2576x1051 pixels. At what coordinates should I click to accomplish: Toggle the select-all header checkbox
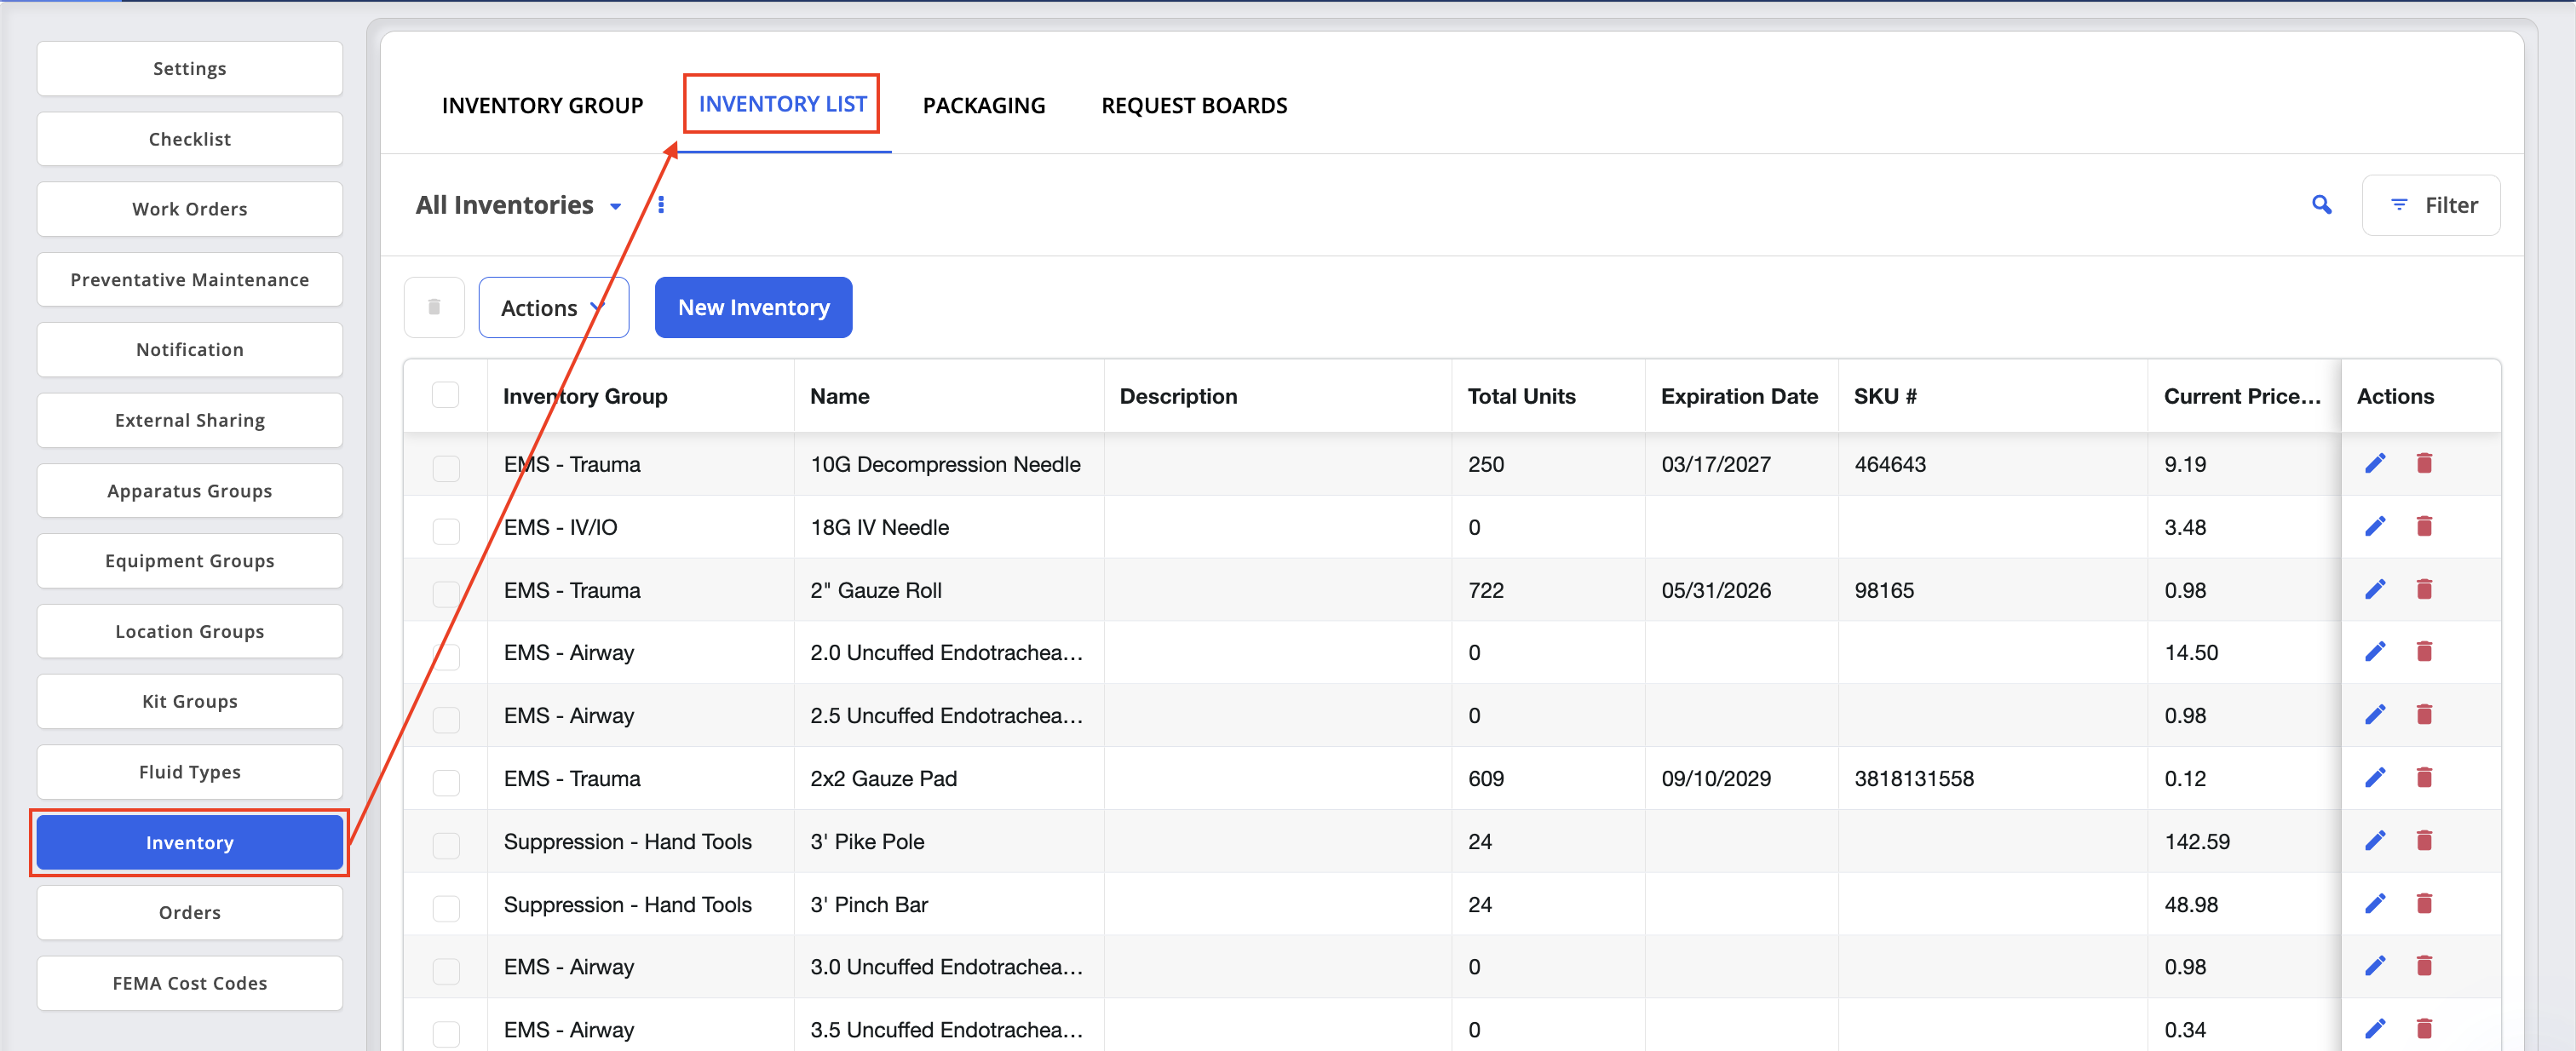click(x=445, y=395)
